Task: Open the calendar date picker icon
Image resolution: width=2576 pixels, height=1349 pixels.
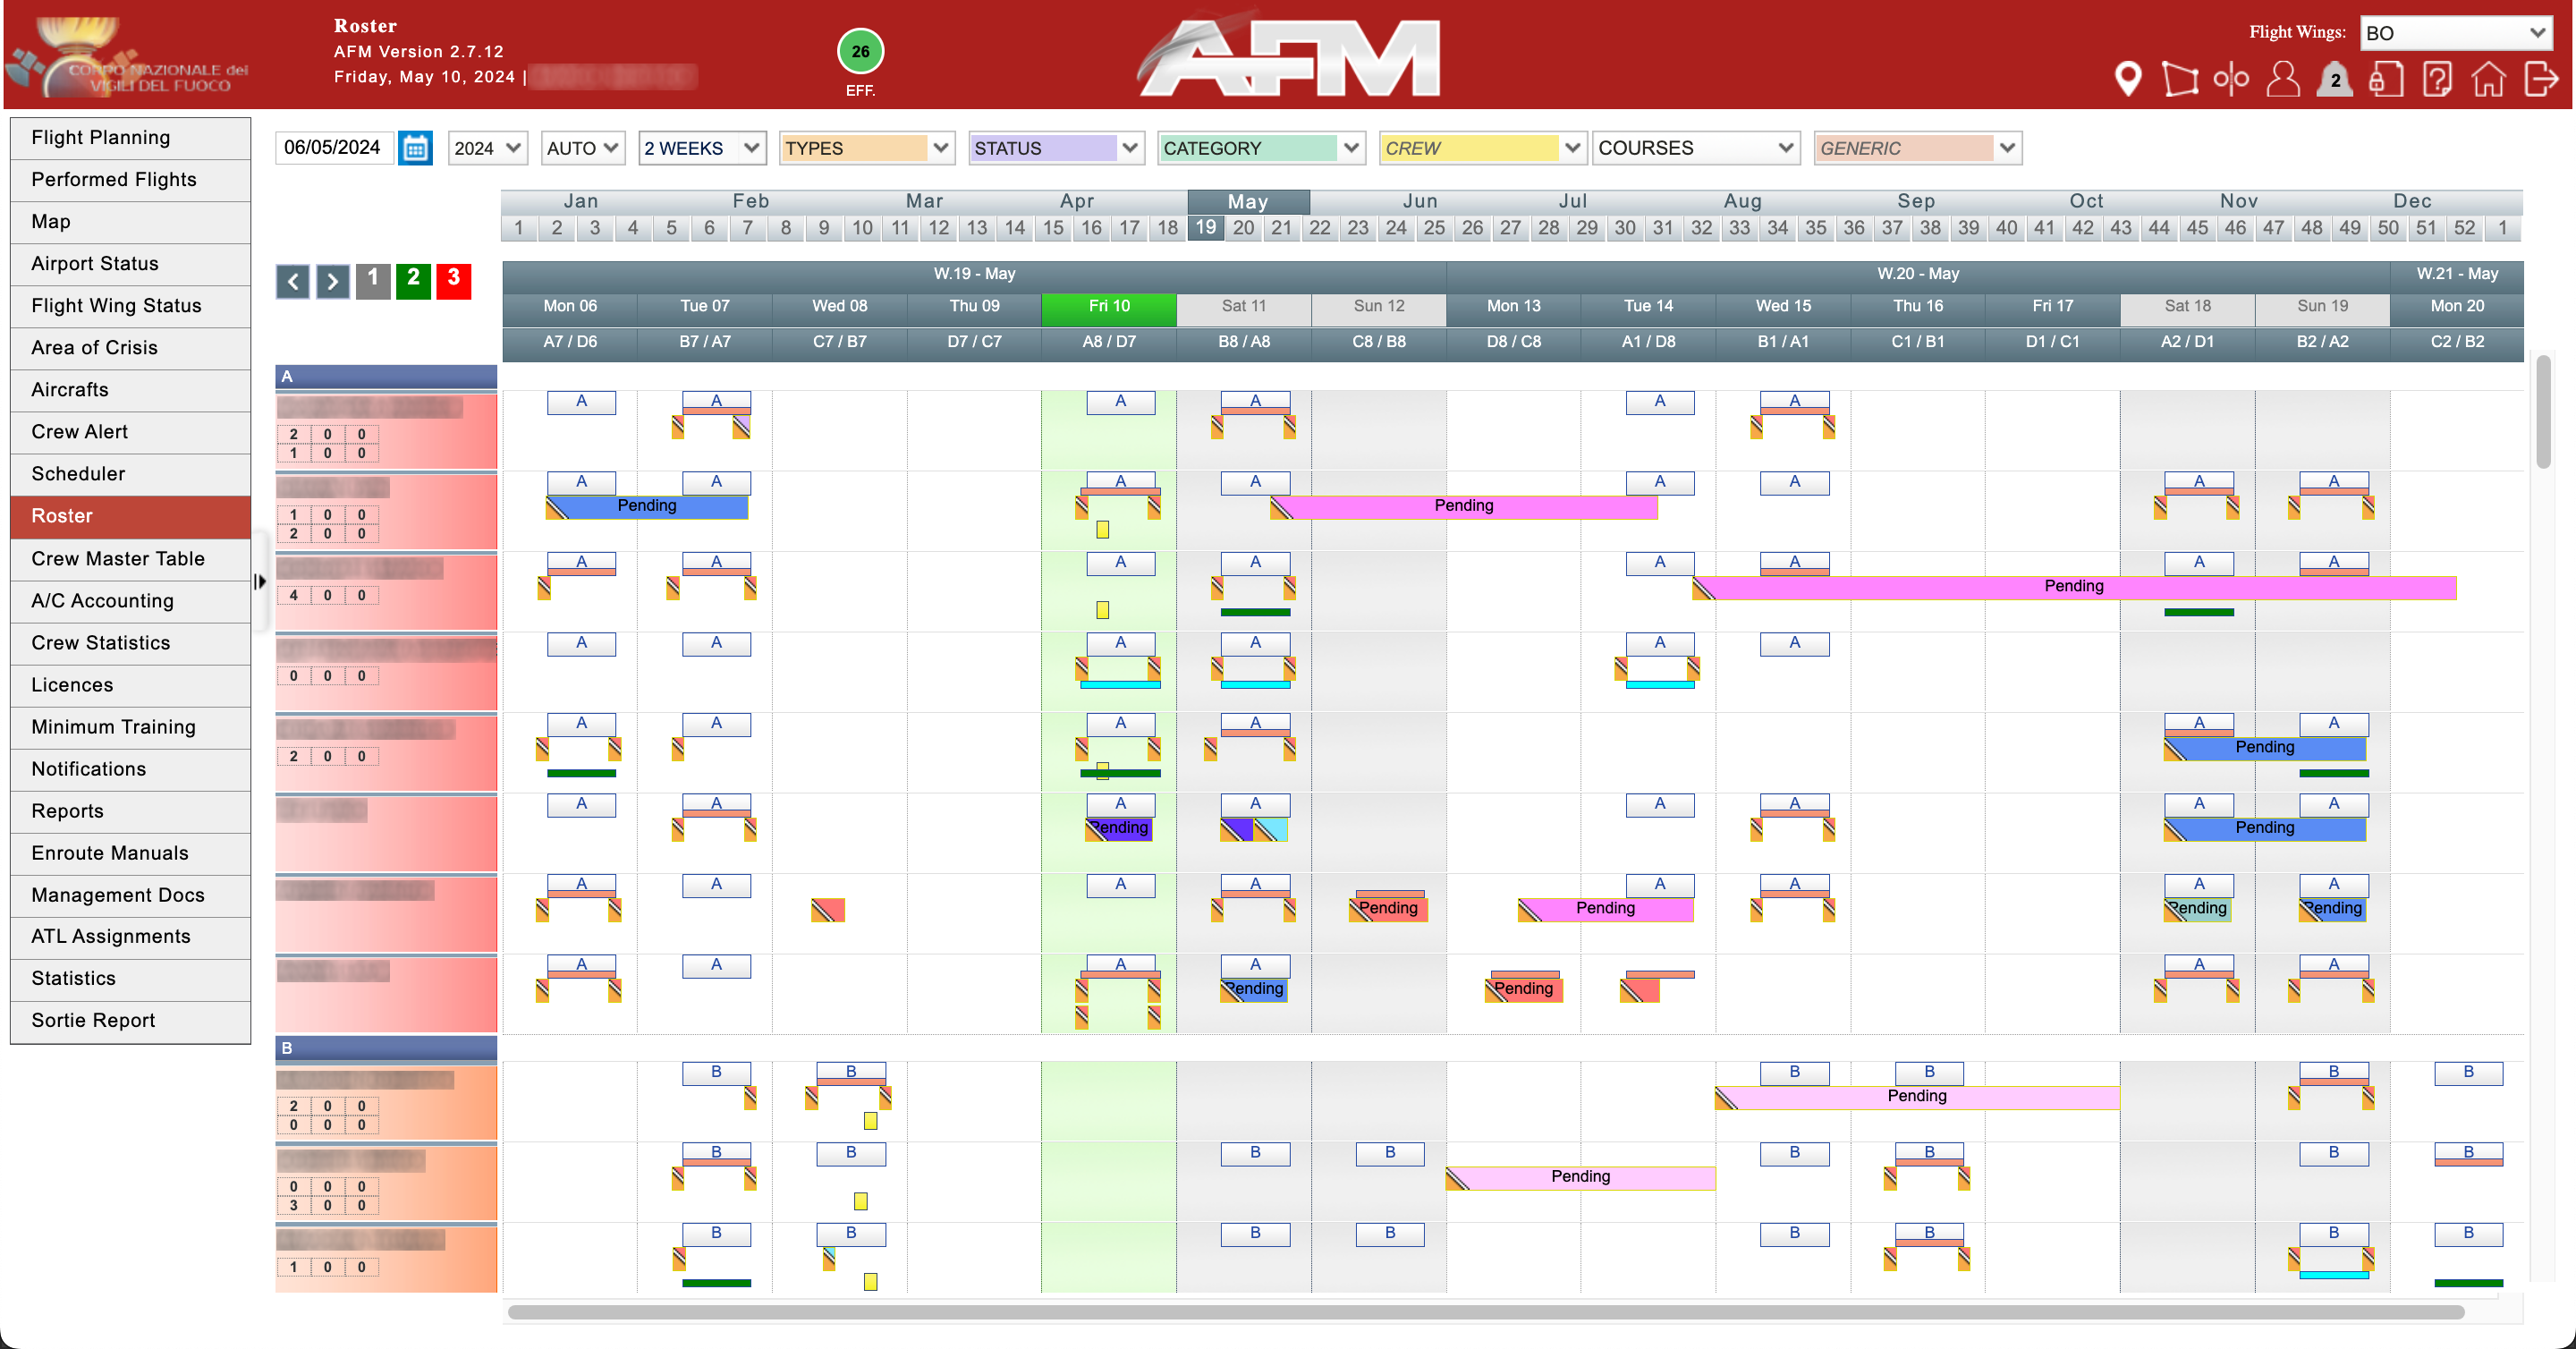Action: tap(415, 148)
